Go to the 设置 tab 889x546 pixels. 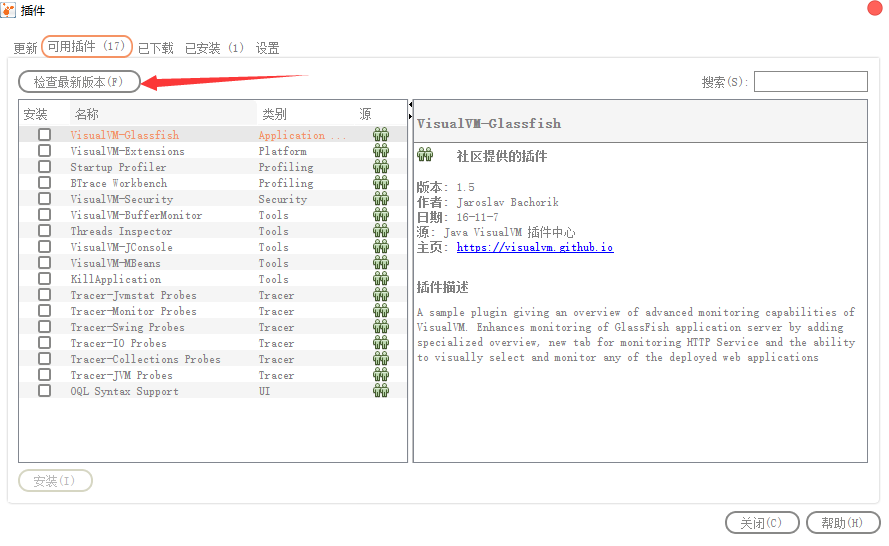[x=268, y=48]
